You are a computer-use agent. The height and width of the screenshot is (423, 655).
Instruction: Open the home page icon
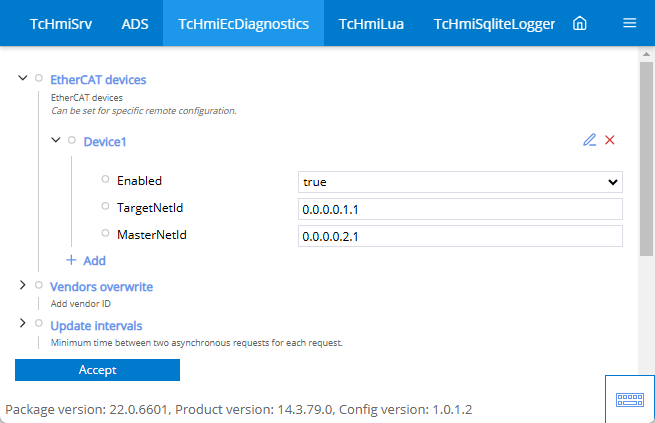[x=579, y=23]
